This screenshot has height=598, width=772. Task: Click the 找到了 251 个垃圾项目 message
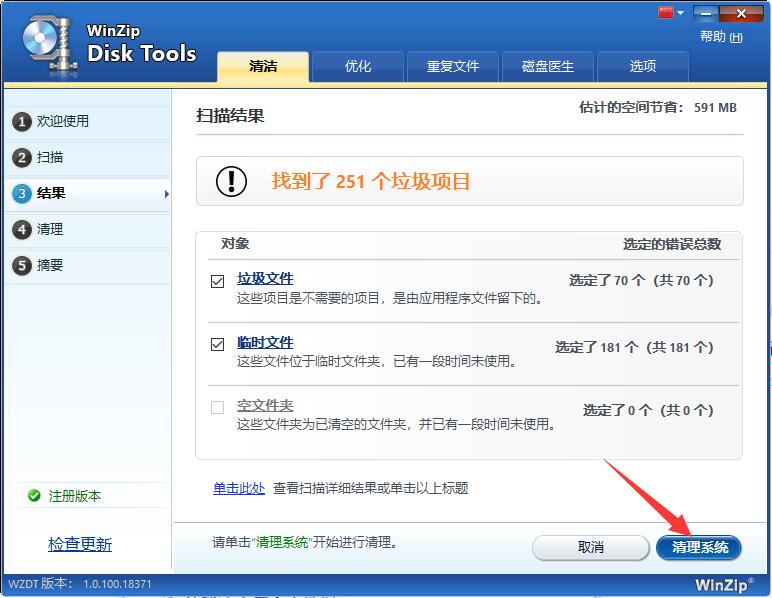tap(371, 181)
